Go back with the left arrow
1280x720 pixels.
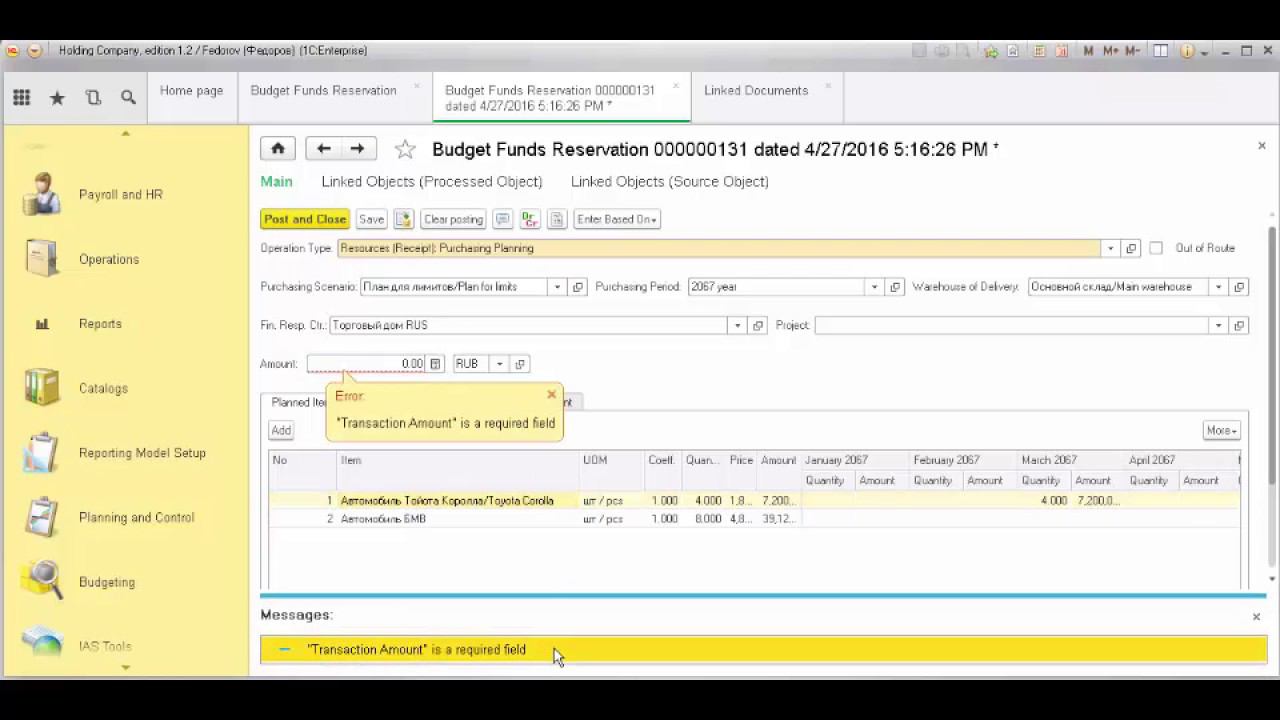[x=323, y=149]
